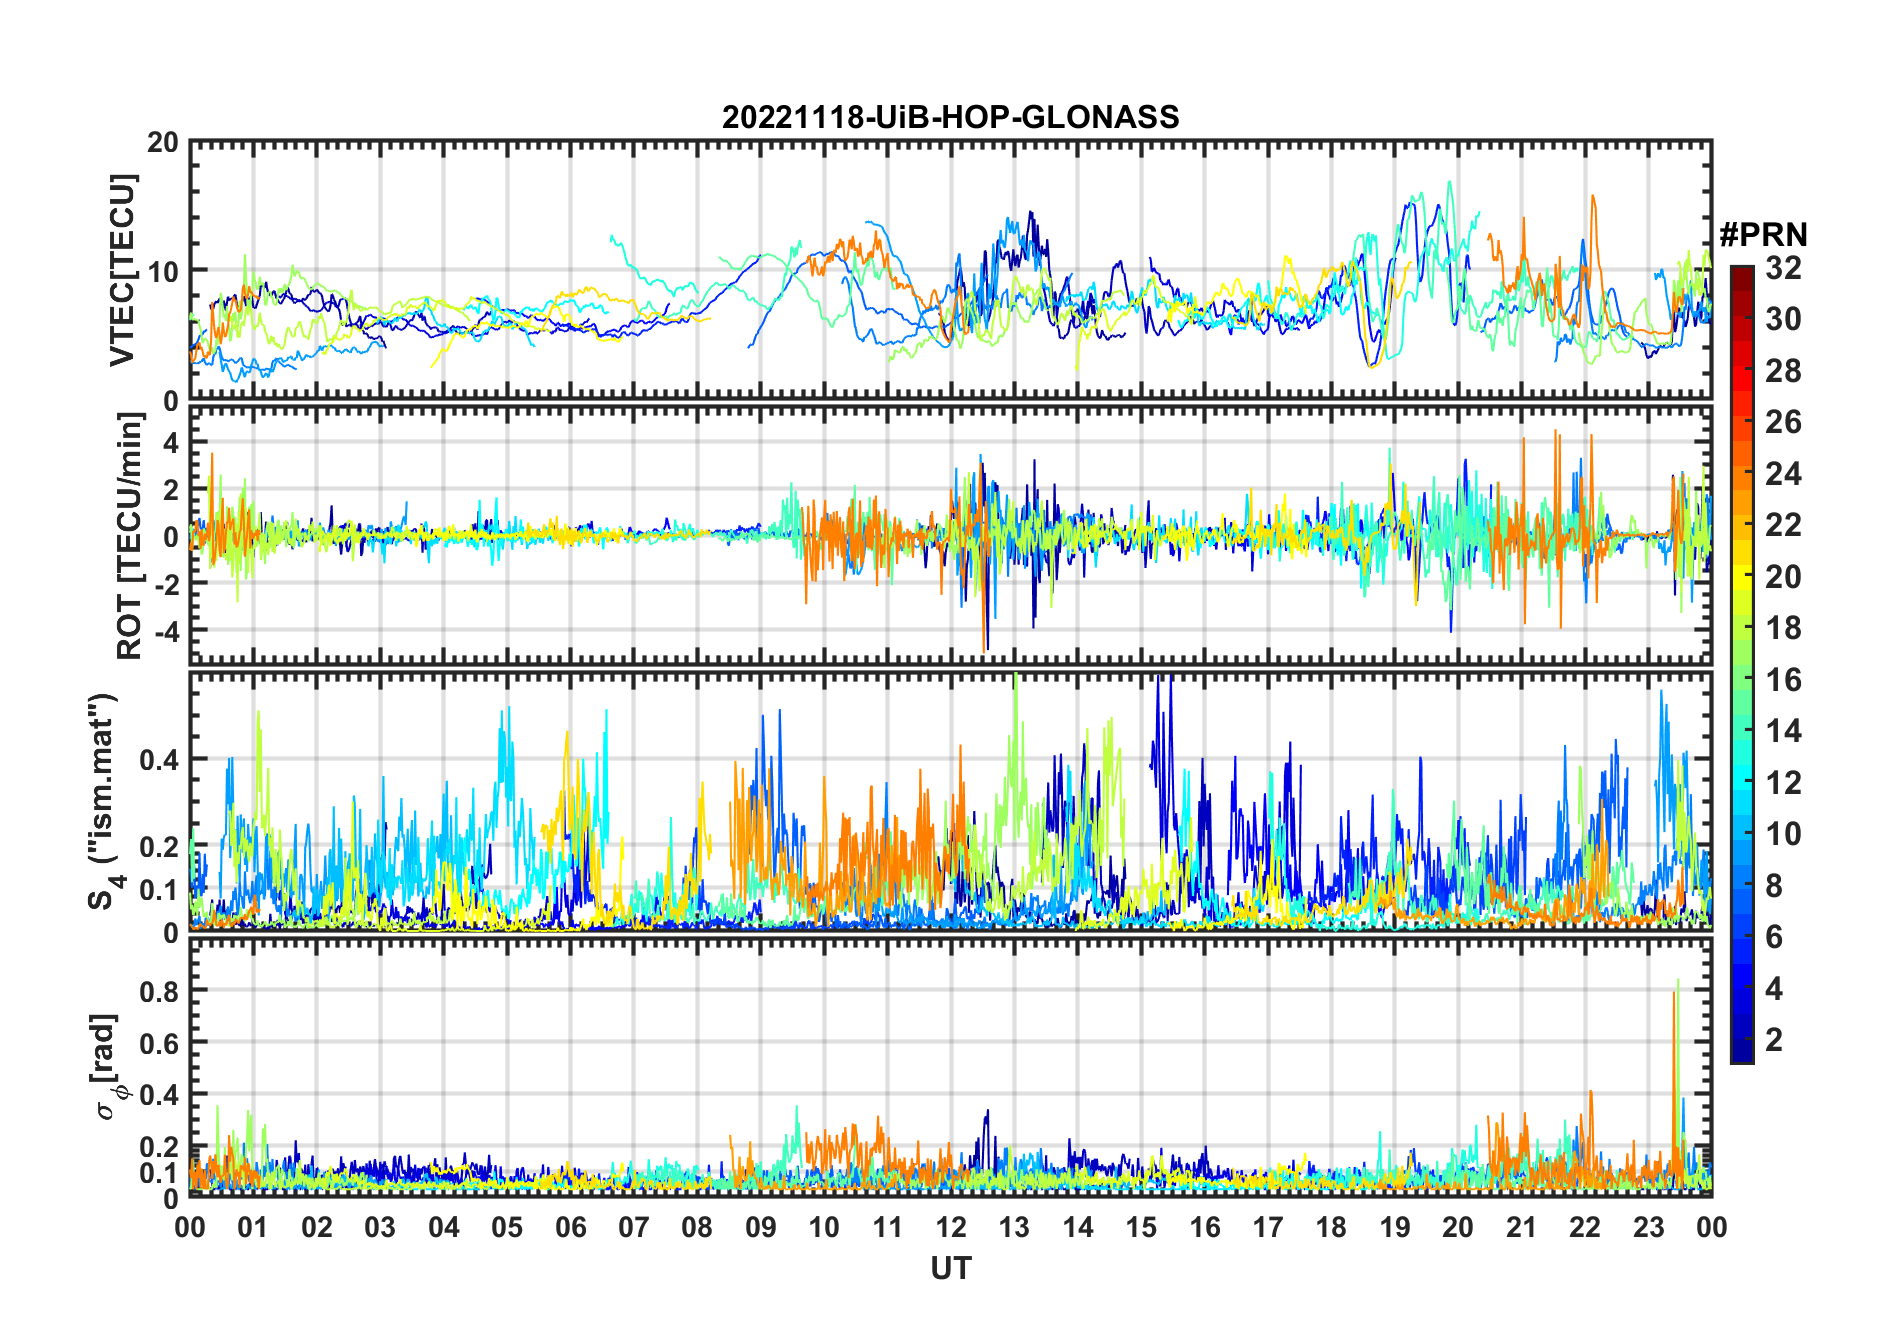Click the colorbar tick label 16

click(1783, 681)
